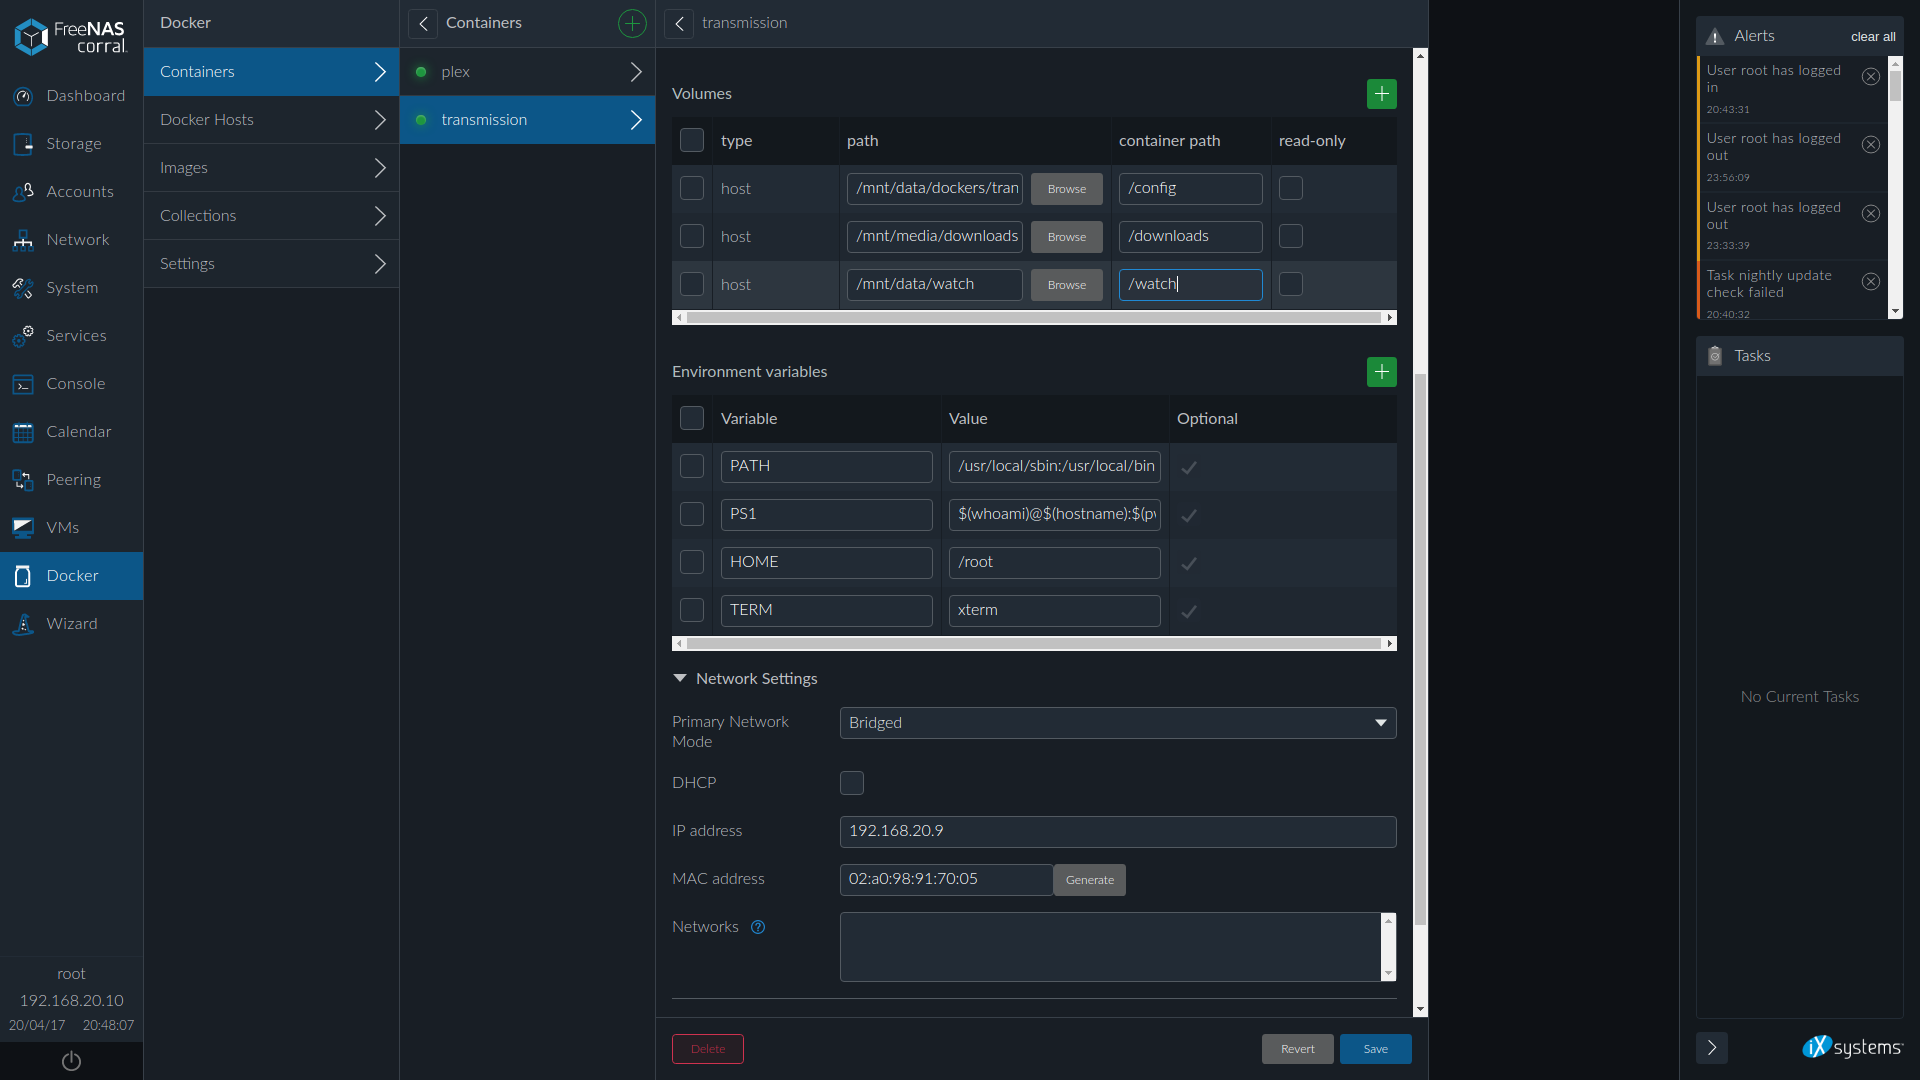Select the PATH variable row checkbox
Image resolution: width=1920 pixels, height=1080 pixels.
click(x=692, y=466)
